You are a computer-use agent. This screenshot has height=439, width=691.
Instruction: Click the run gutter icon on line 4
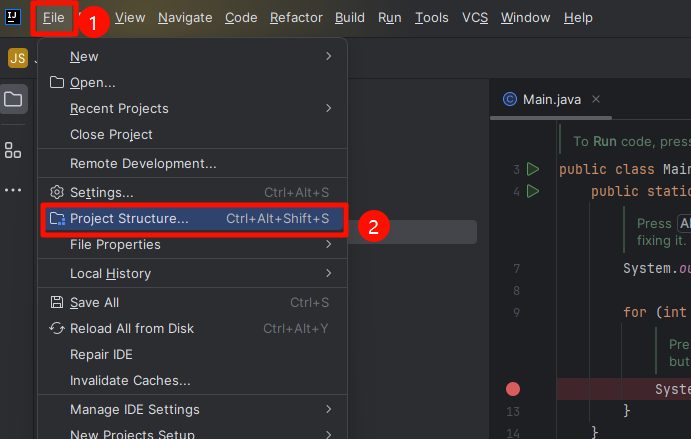[x=533, y=191]
